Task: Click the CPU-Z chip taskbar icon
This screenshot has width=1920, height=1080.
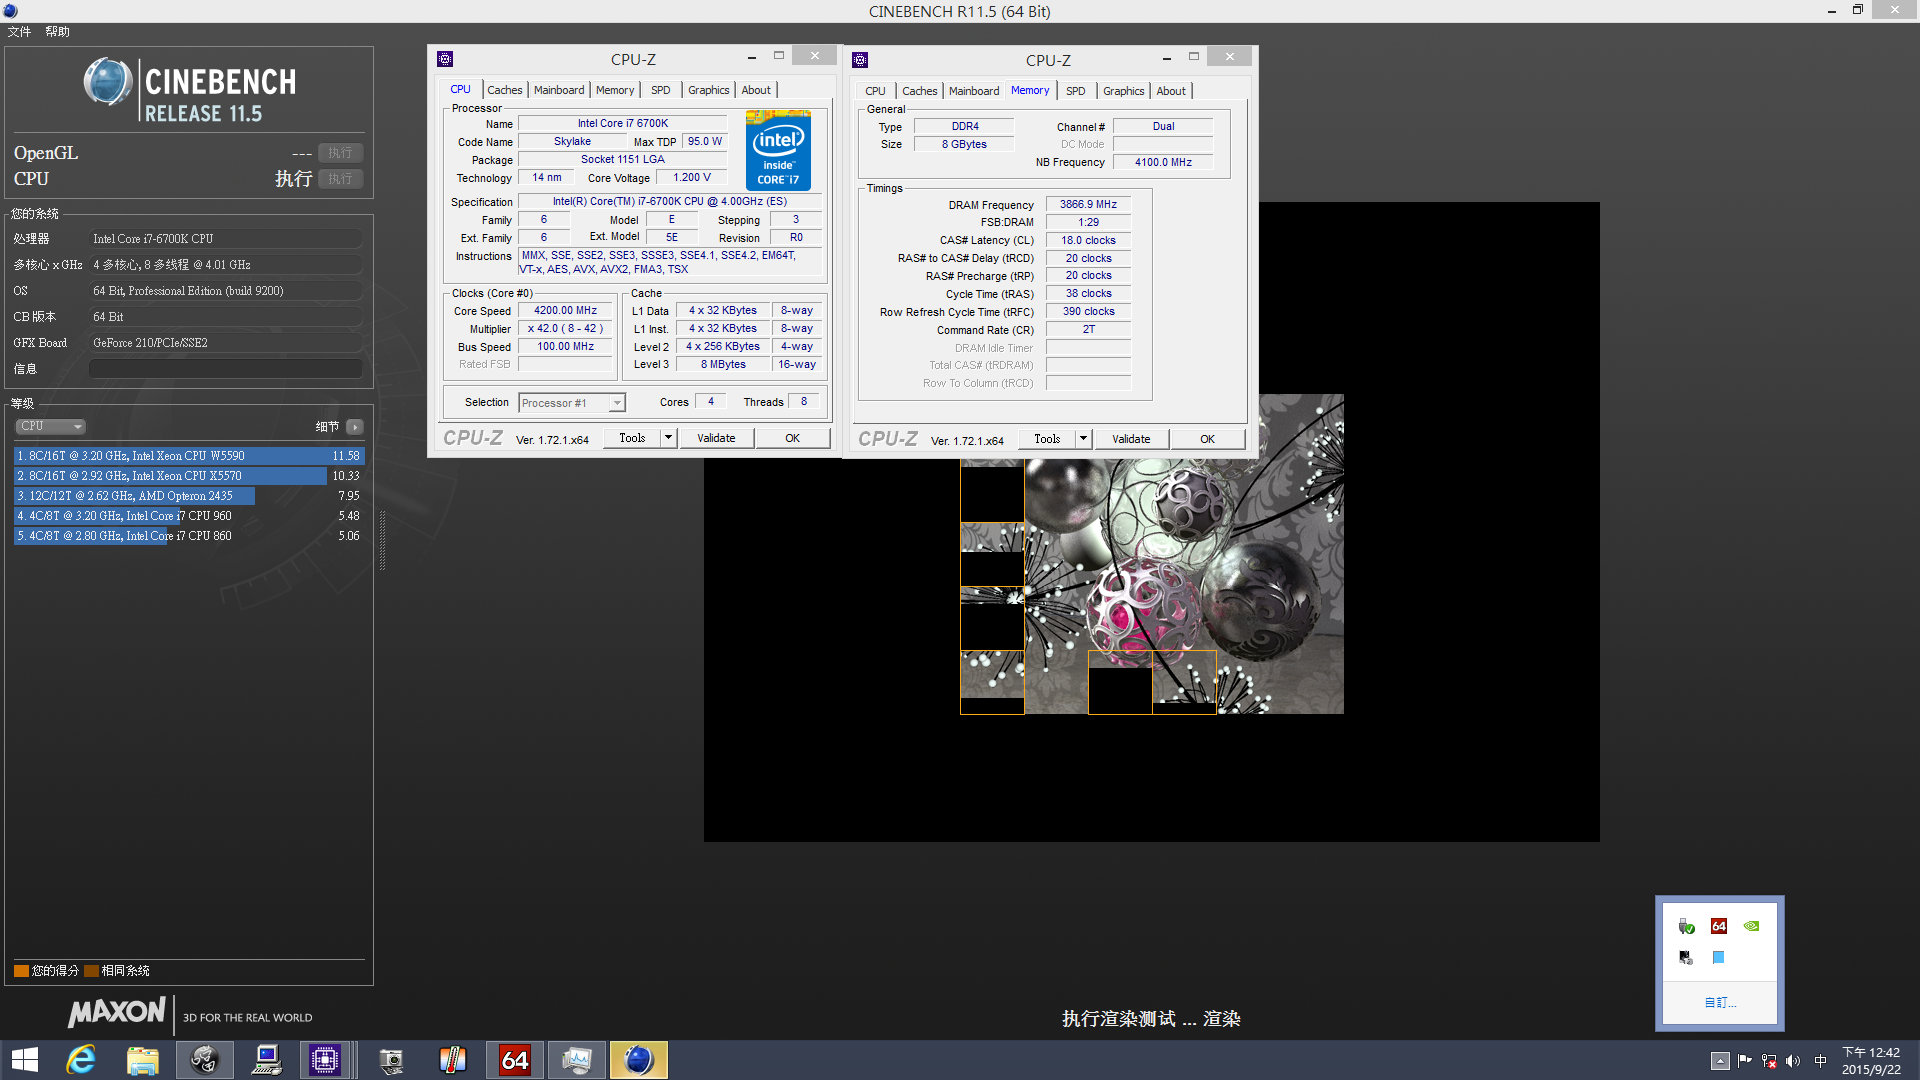Action: tap(325, 1060)
